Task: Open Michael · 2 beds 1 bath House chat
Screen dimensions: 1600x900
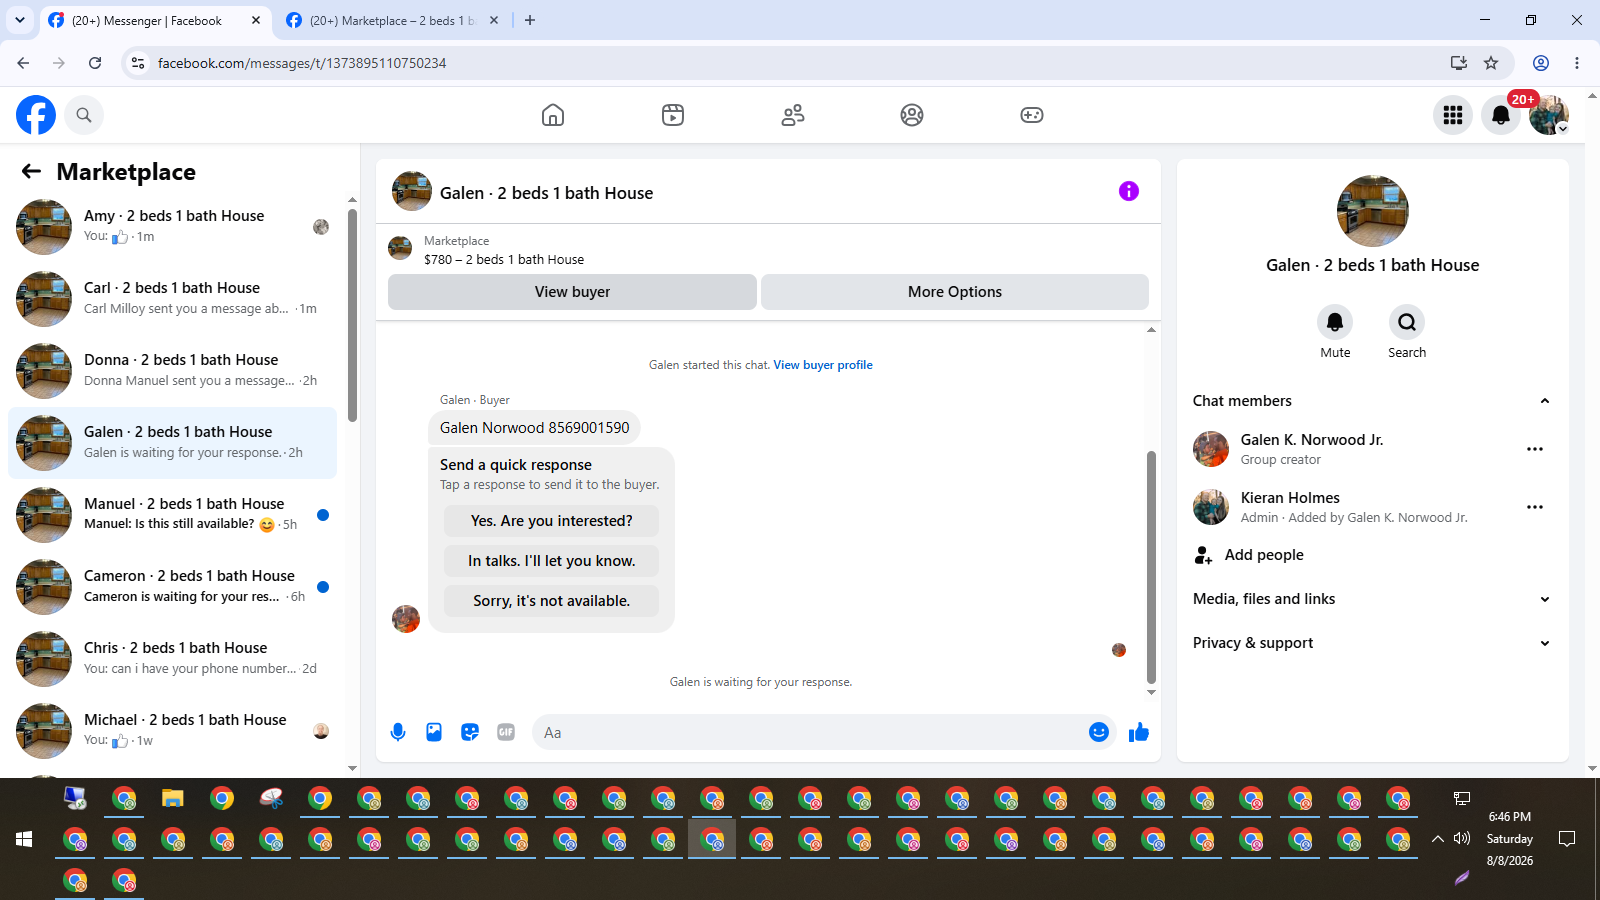Action: [x=172, y=731]
